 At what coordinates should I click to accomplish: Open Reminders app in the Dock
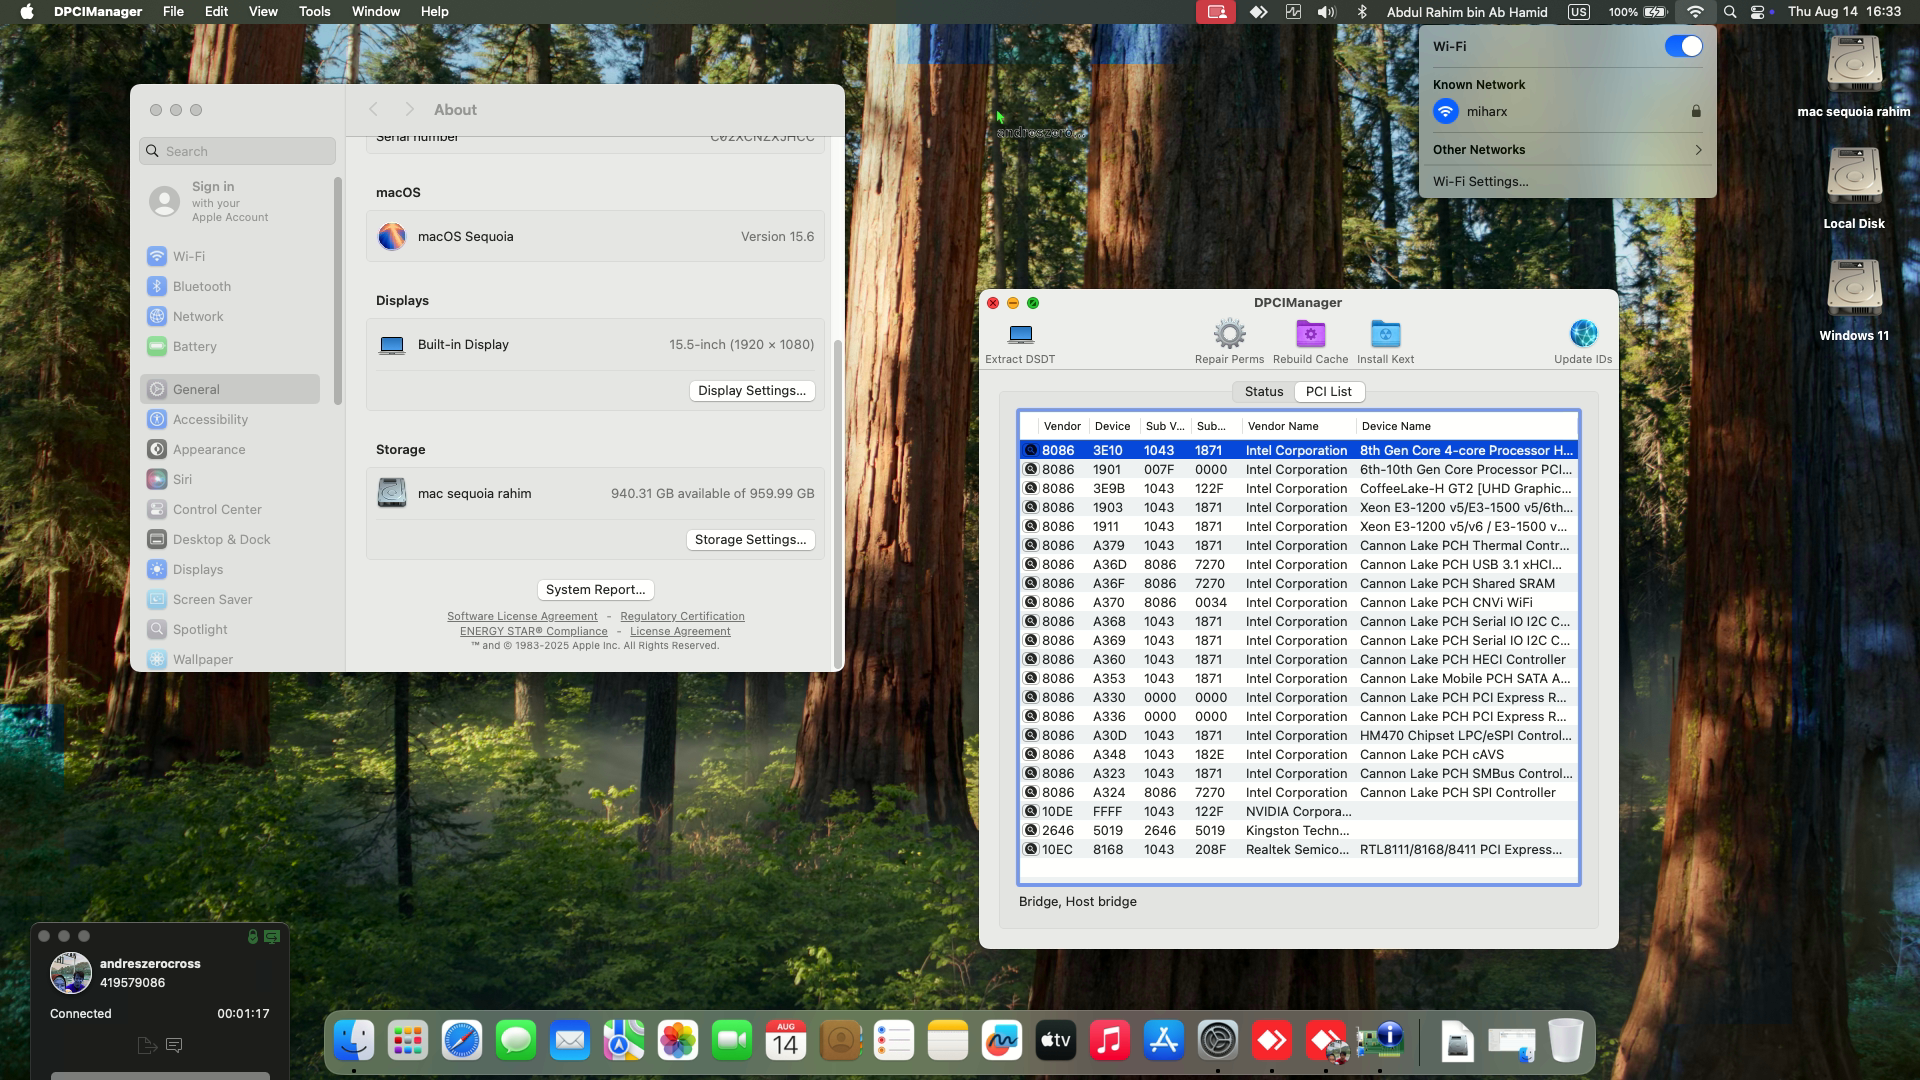tap(894, 1041)
